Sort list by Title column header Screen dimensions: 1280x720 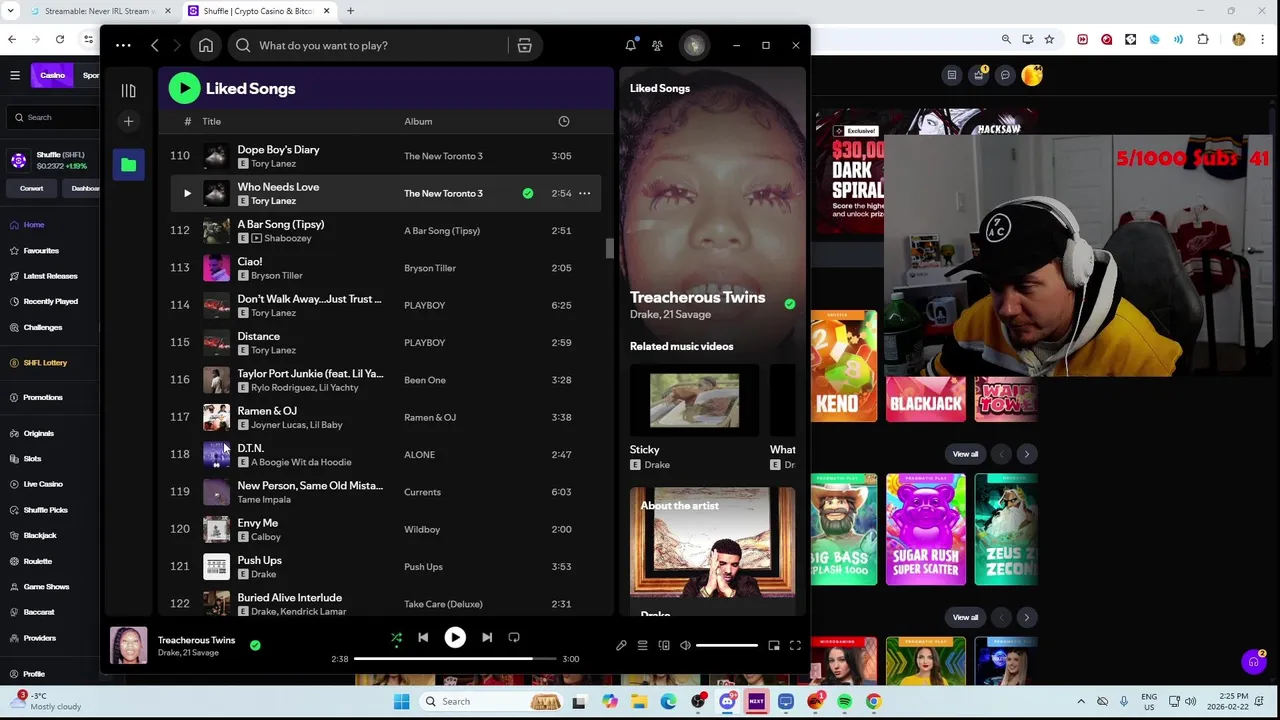[211, 121]
